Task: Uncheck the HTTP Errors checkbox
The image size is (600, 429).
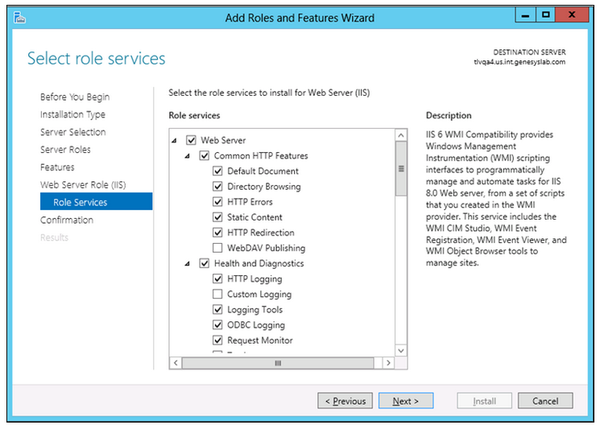Action: pyautogui.click(x=218, y=202)
